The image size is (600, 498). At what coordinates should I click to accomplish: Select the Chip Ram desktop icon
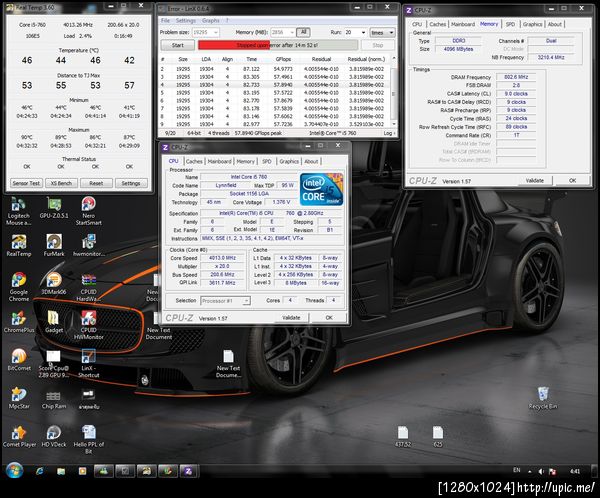point(54,398)
